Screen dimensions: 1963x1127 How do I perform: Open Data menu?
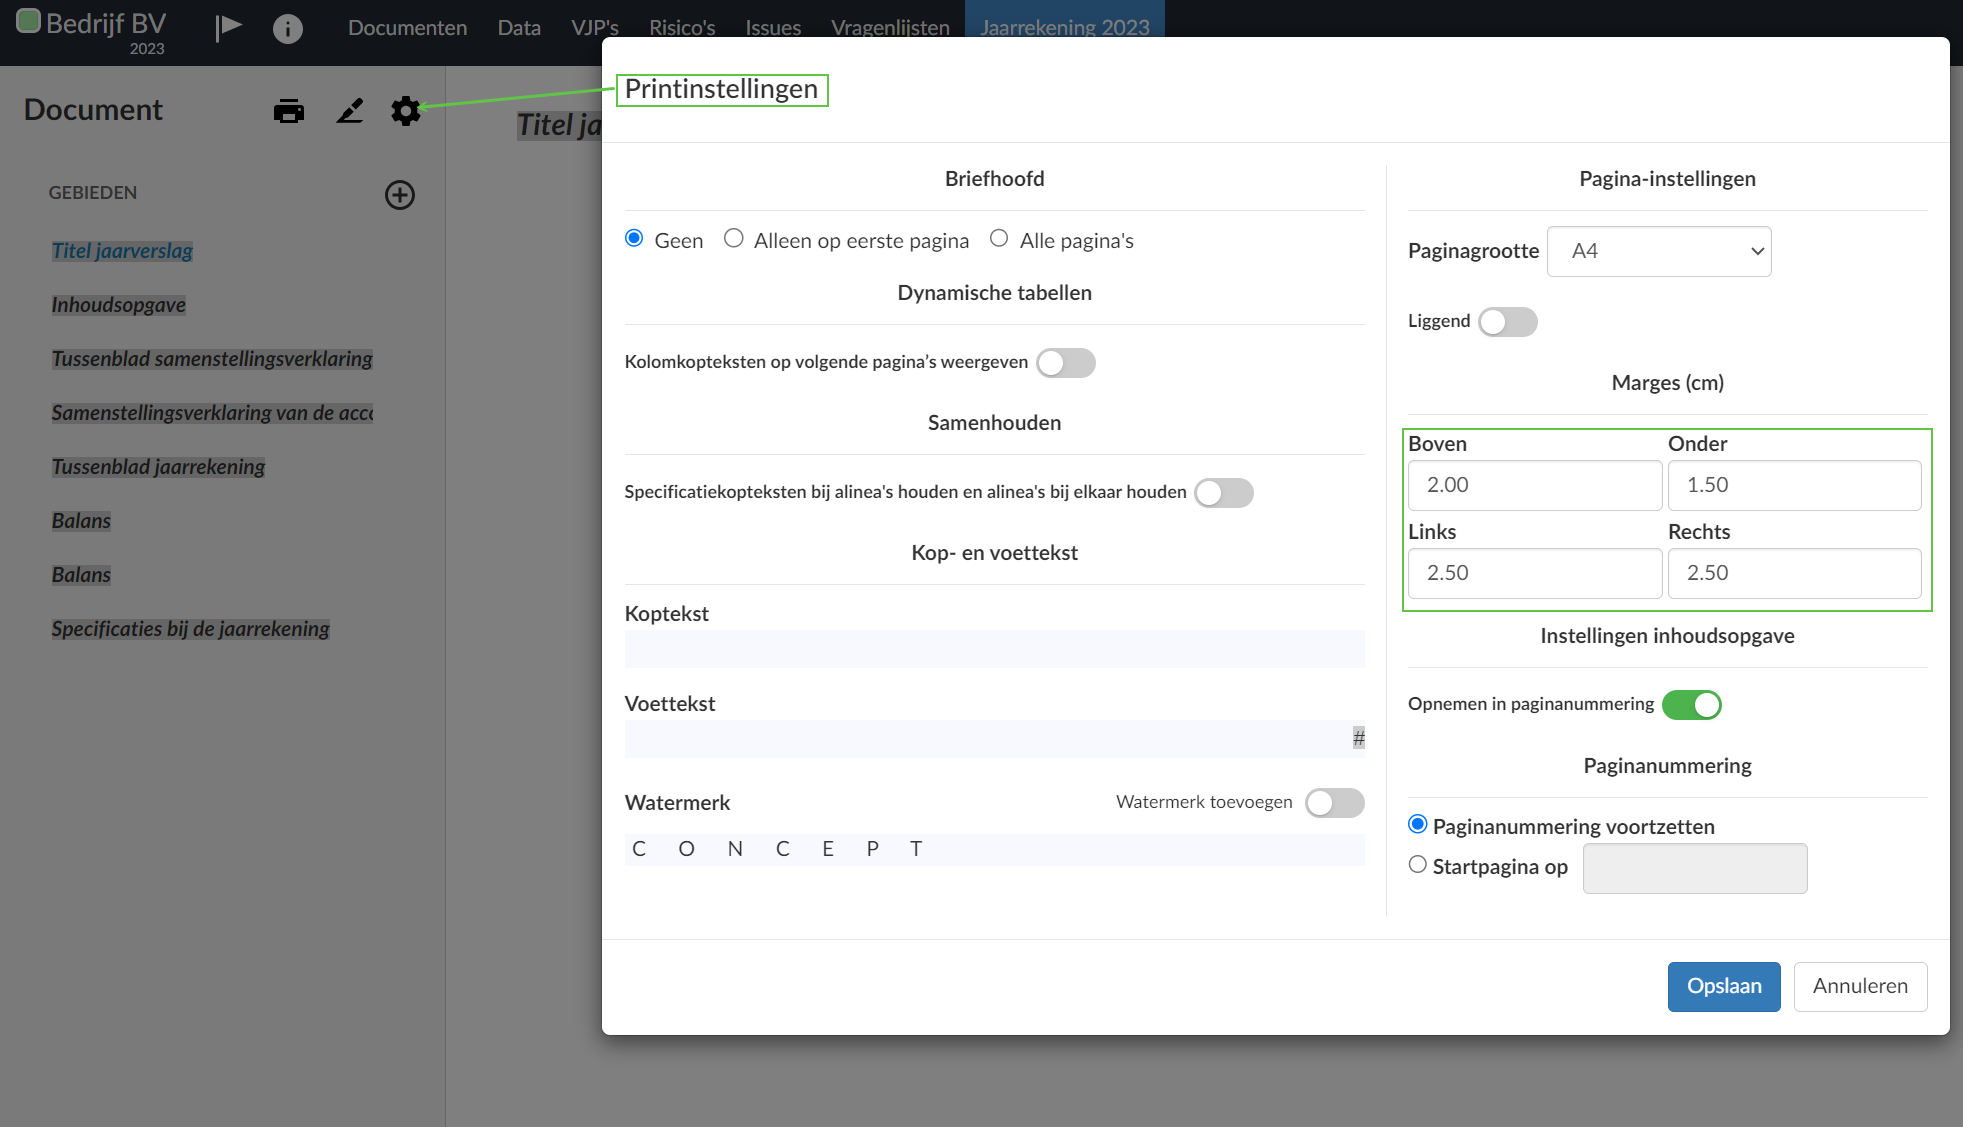click(x=519, y=28)
